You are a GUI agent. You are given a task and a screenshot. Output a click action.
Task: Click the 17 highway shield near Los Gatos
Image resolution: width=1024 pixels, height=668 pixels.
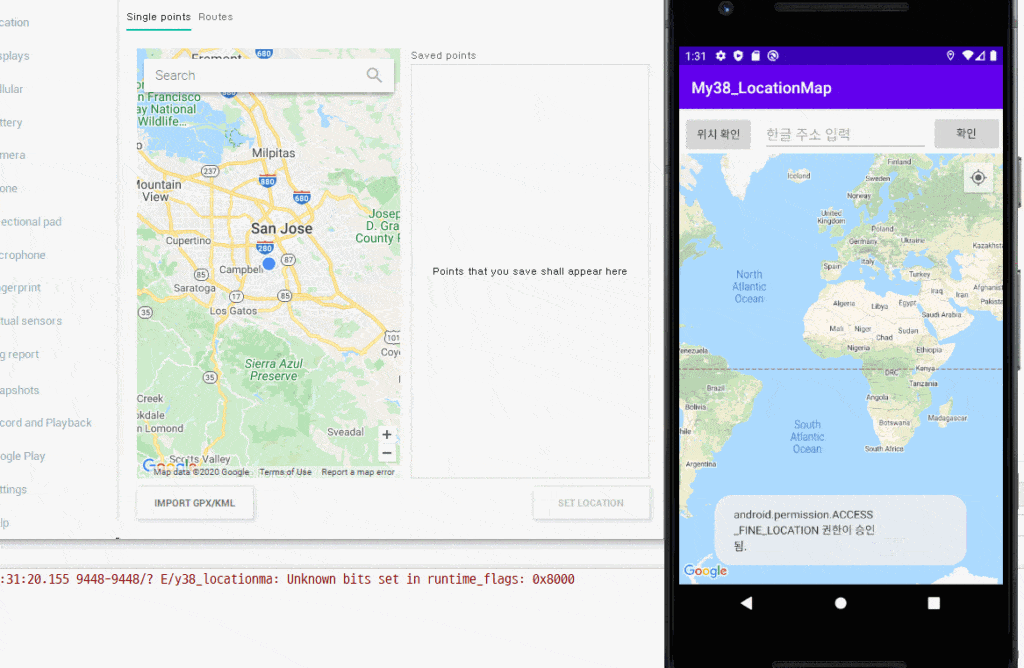(236, 296)
